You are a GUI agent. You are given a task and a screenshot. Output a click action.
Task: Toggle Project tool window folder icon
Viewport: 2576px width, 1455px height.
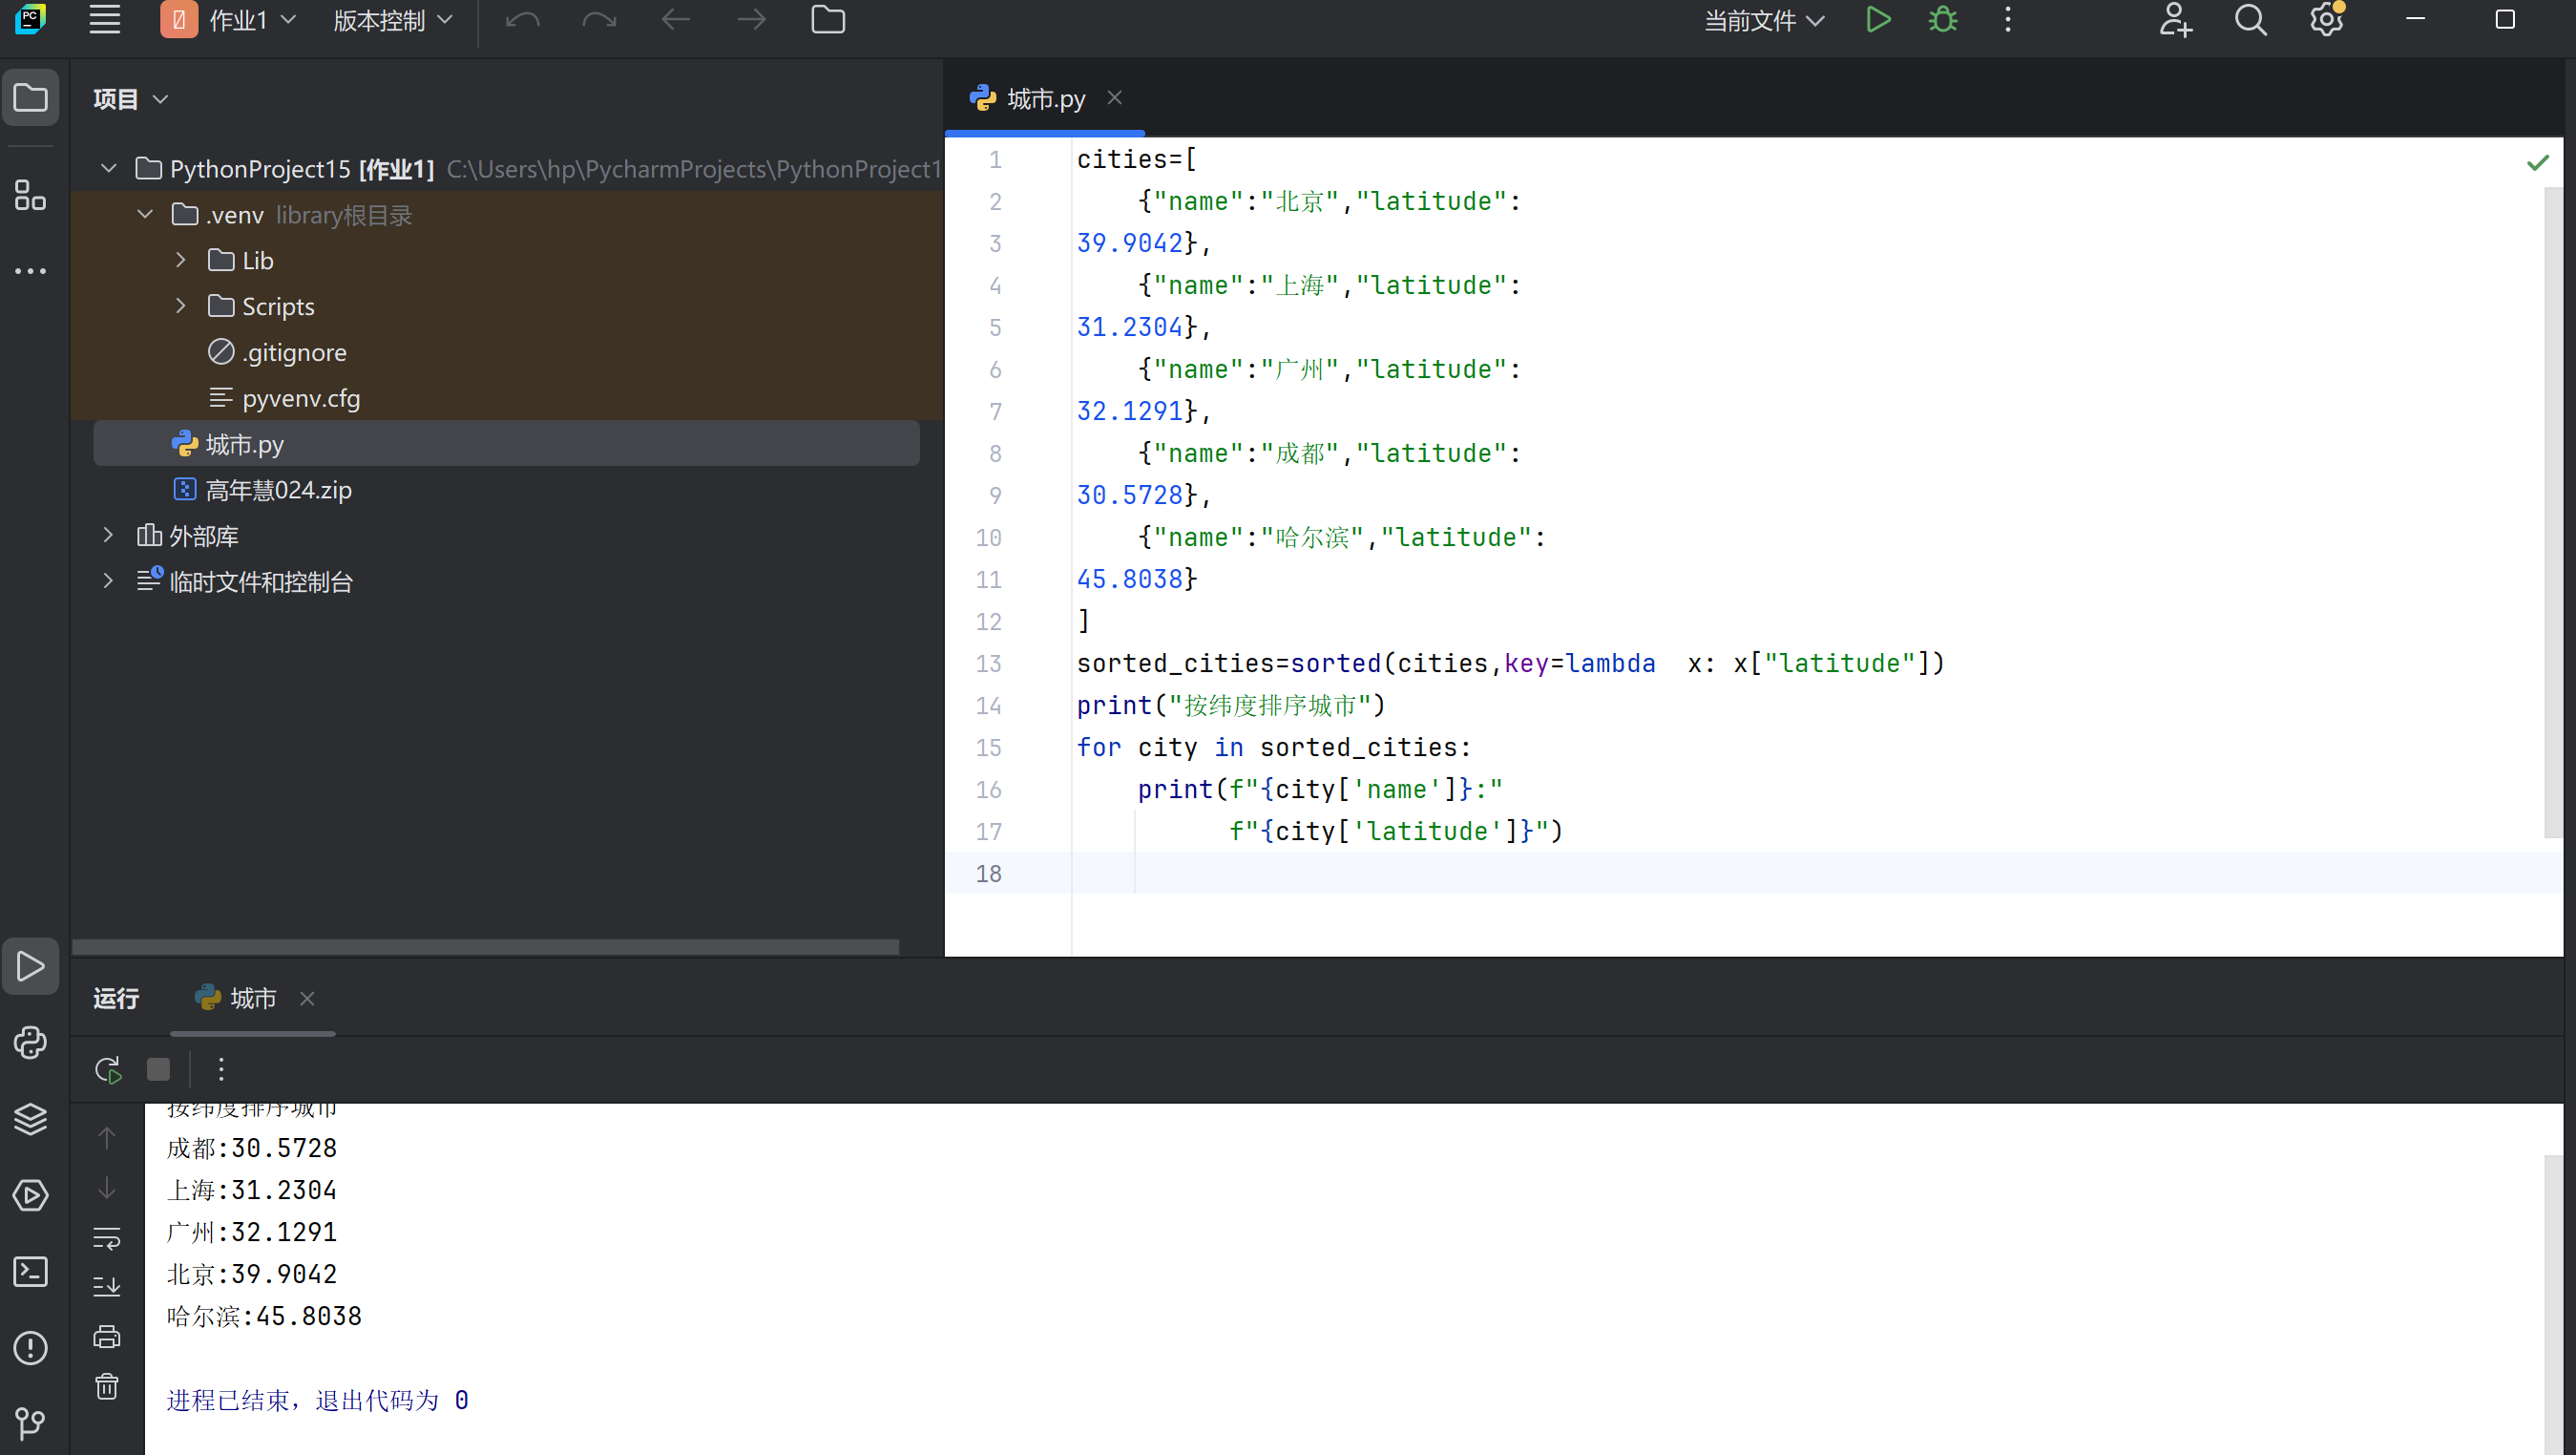point(31,97)
